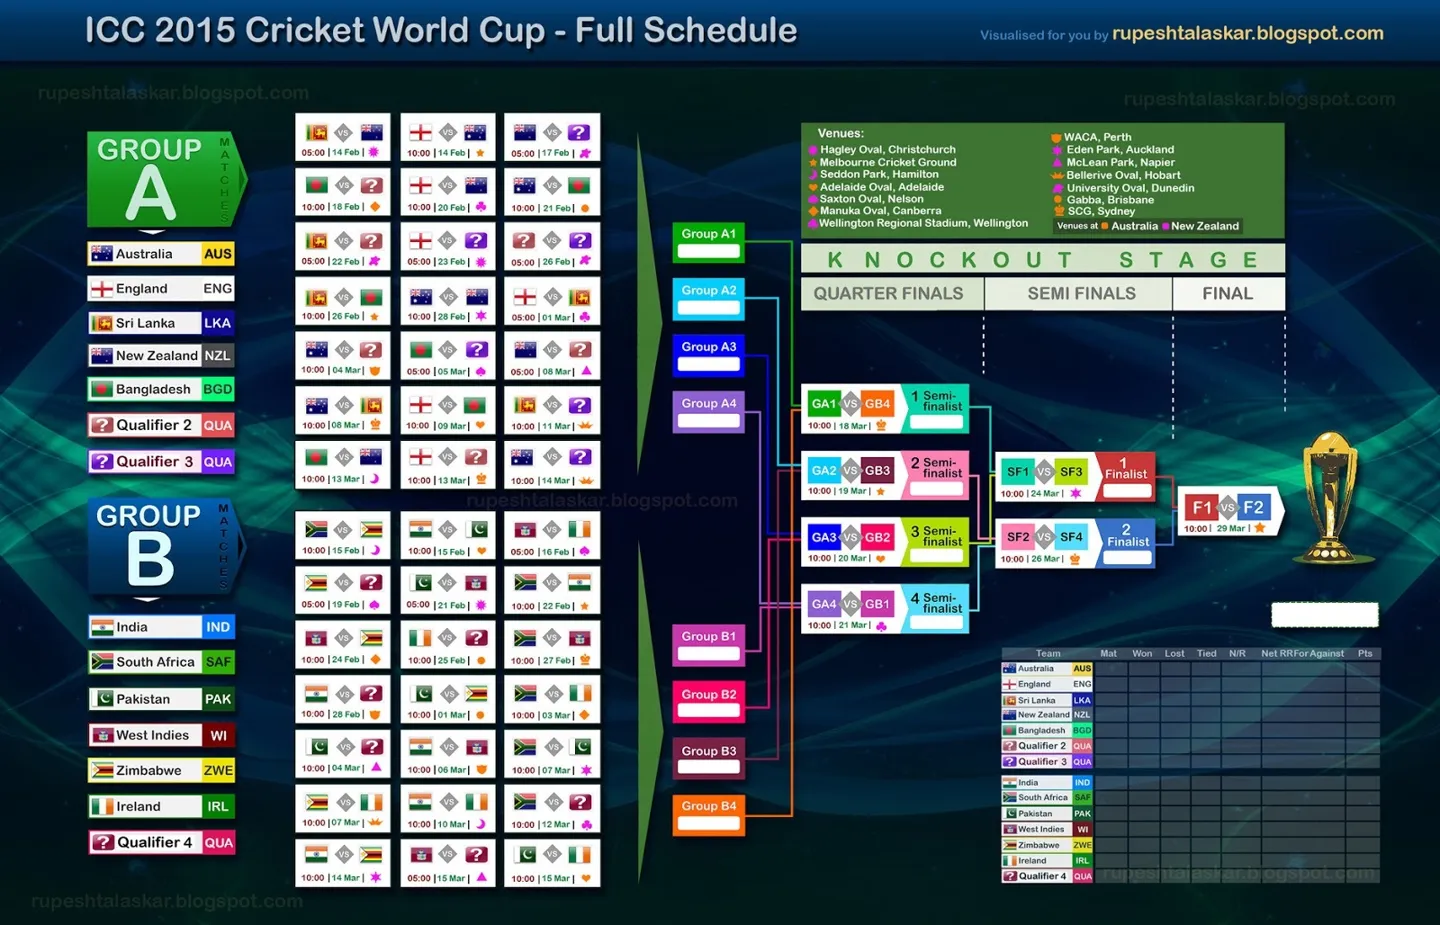Click the Australia flag in Group A team list
Screen dimensions: 1440x925
point(102,254)
